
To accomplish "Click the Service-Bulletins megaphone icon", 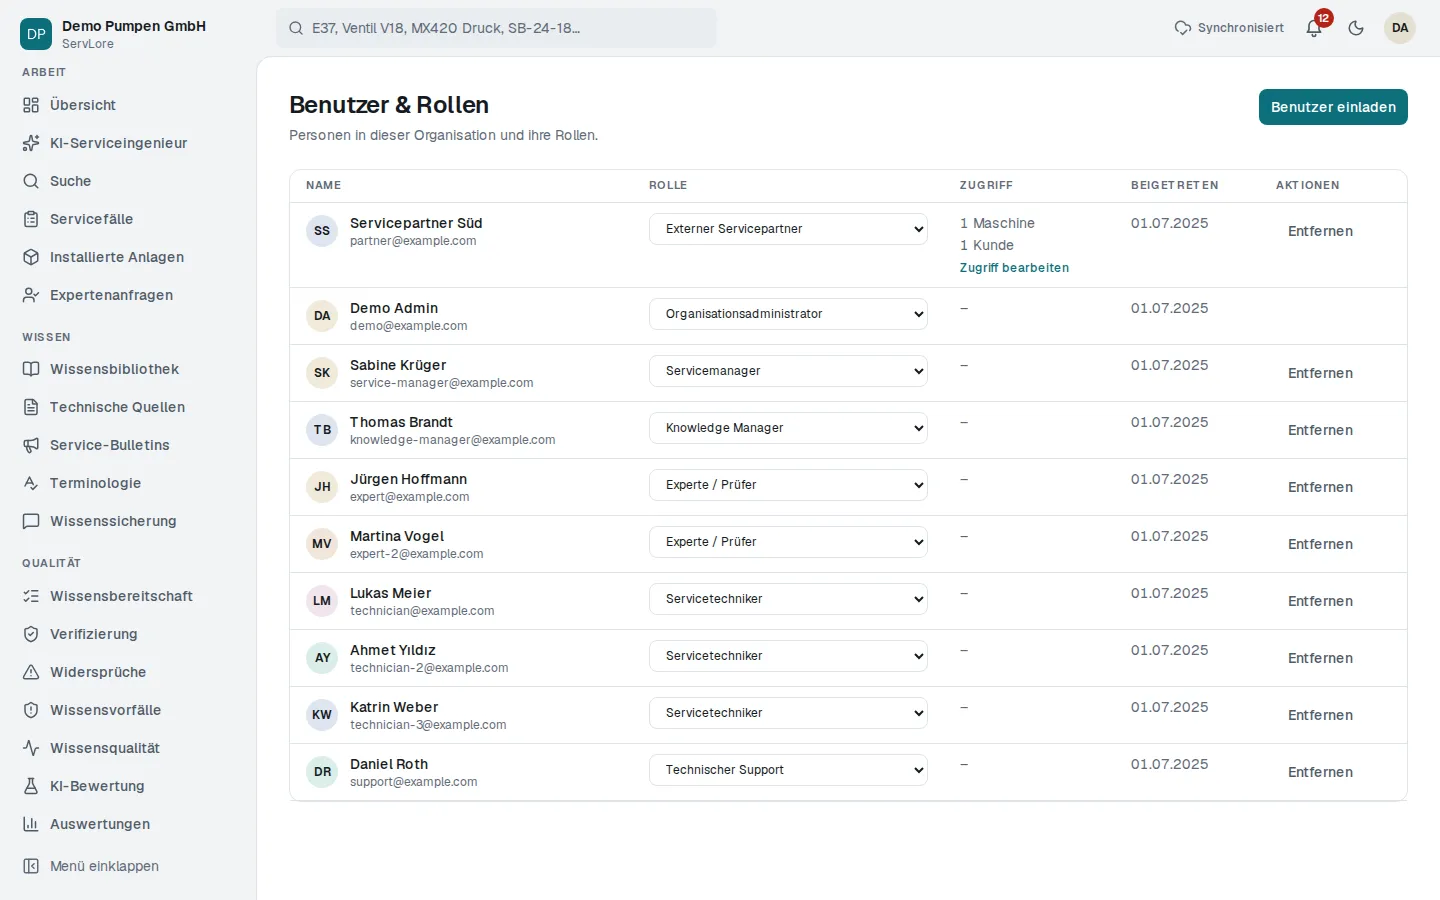I will coord(31,445).
